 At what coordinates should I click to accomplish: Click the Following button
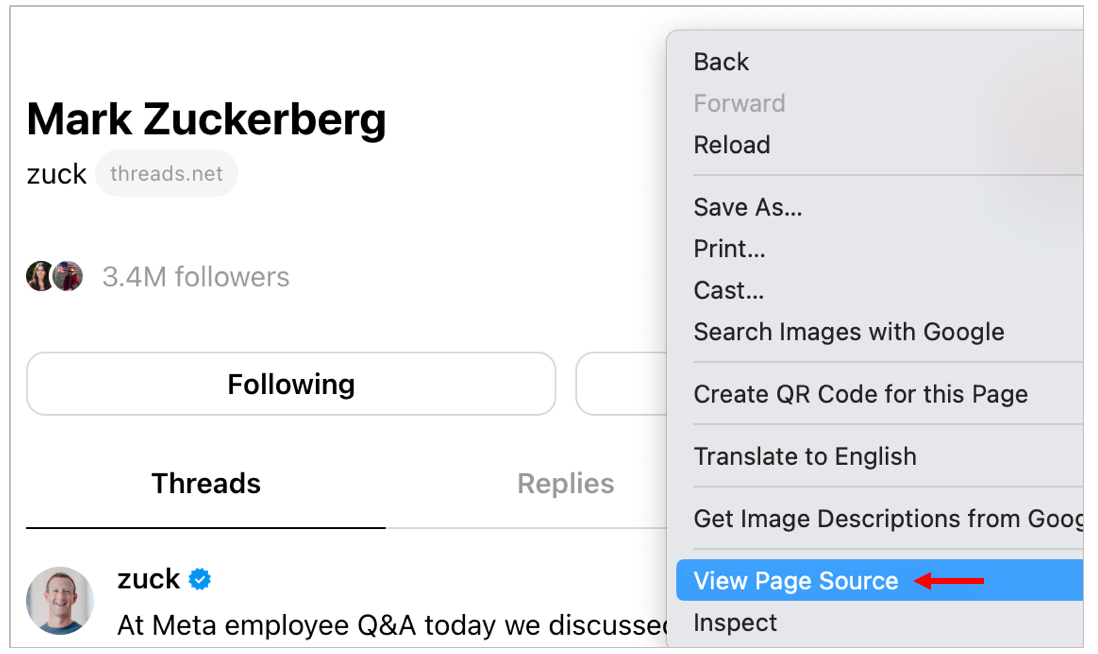tap(291, 384)
